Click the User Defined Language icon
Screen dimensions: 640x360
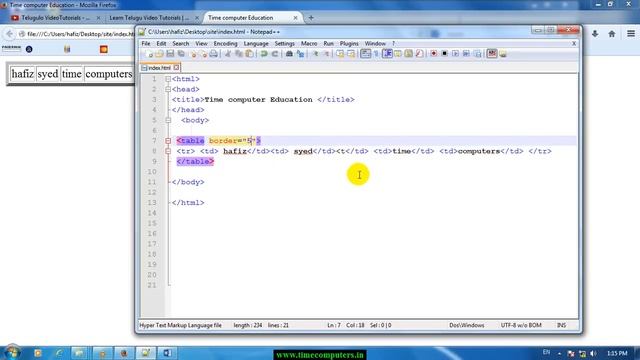coord(398,54)
